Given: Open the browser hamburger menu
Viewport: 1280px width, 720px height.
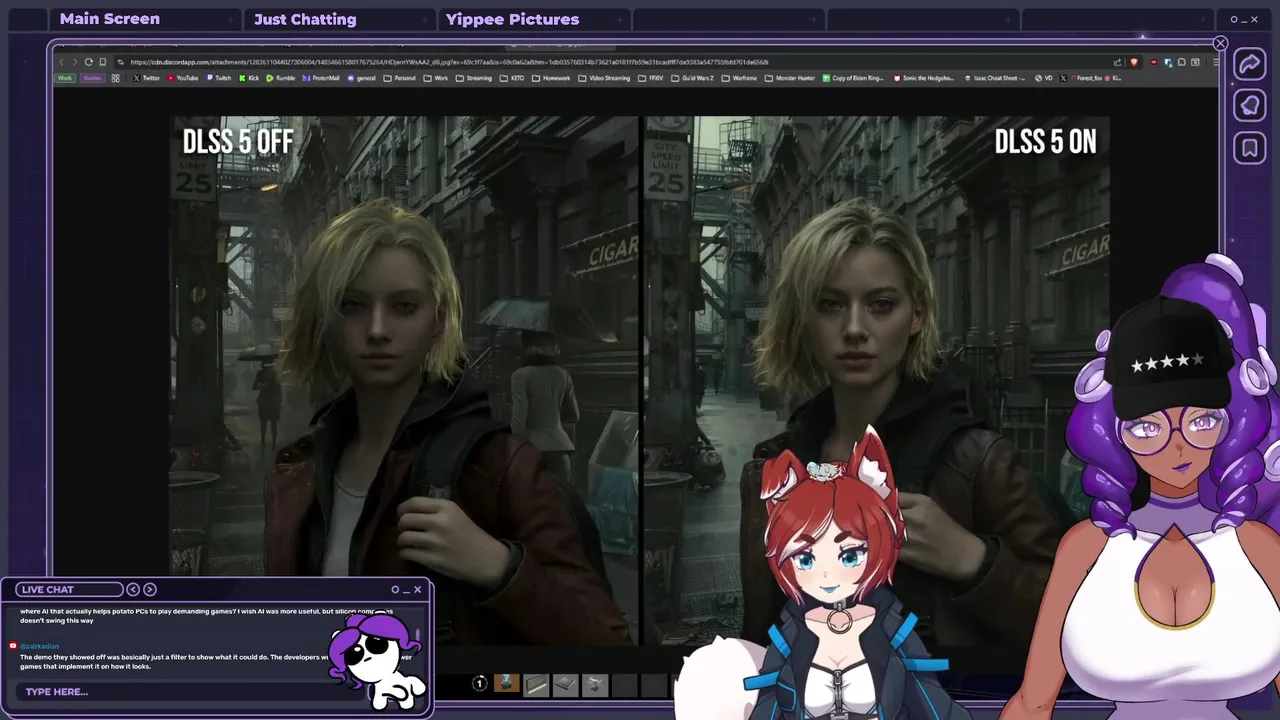Looking at the screenshot, I should (x=1216, y=62).
